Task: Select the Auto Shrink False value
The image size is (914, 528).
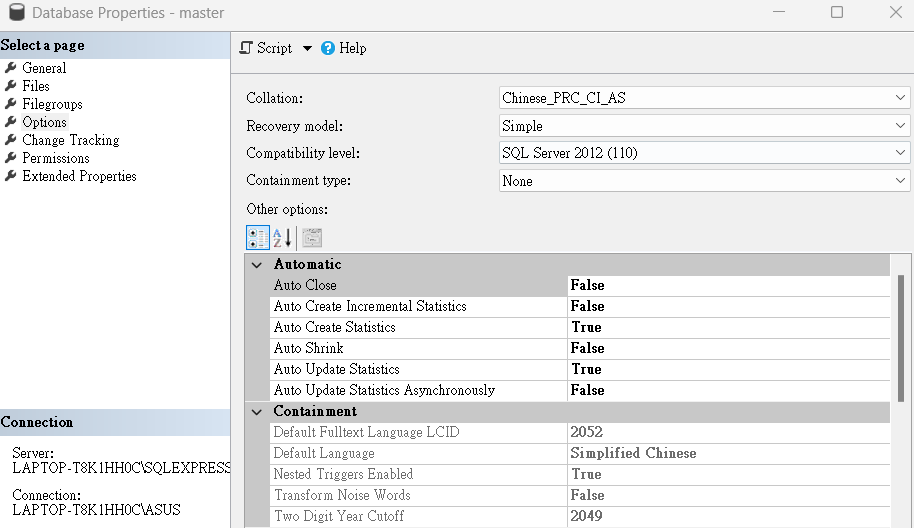Action: click(x=729, y=348)
